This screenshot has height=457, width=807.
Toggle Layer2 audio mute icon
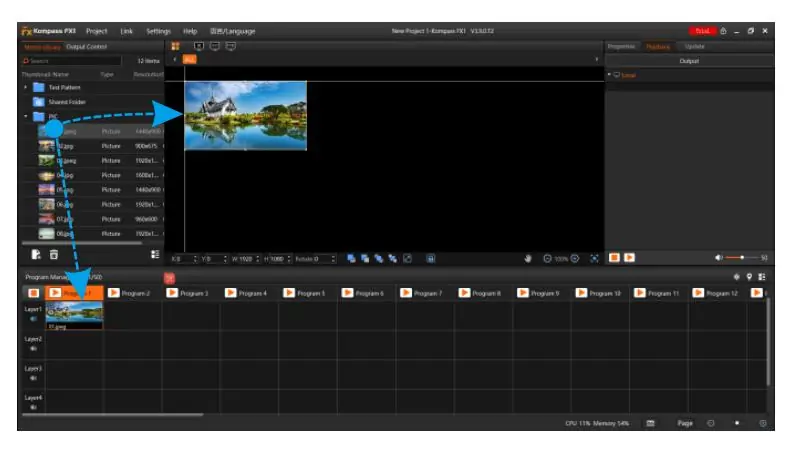point(33,348)
